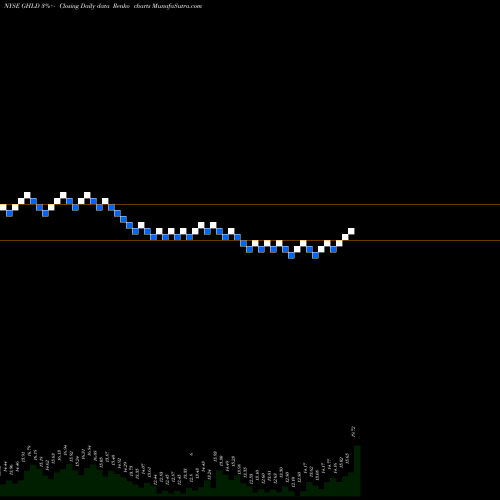The height and width of the screenshot is (500, 500).
Task: Select the upper orange horizontal level line
Action: point(250,204)
